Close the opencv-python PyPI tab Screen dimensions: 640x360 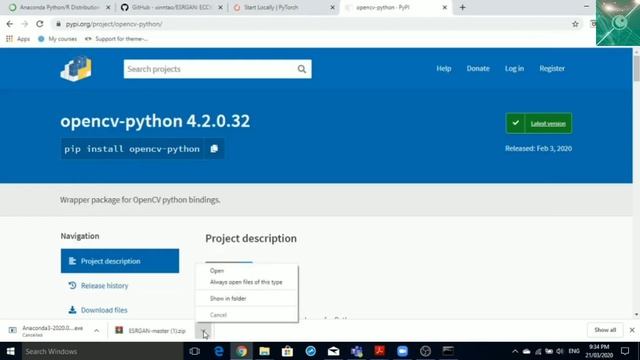444,7
